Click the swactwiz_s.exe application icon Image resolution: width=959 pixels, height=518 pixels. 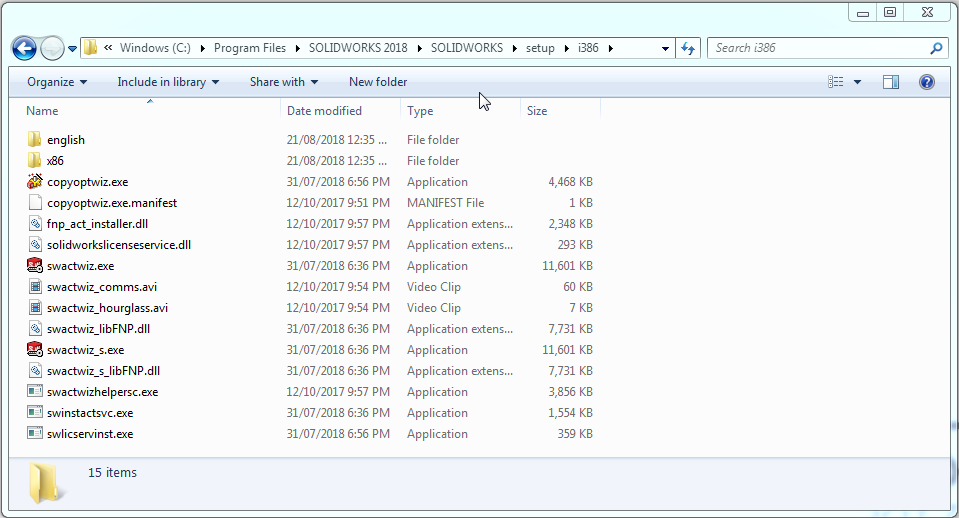click(35, 349)
